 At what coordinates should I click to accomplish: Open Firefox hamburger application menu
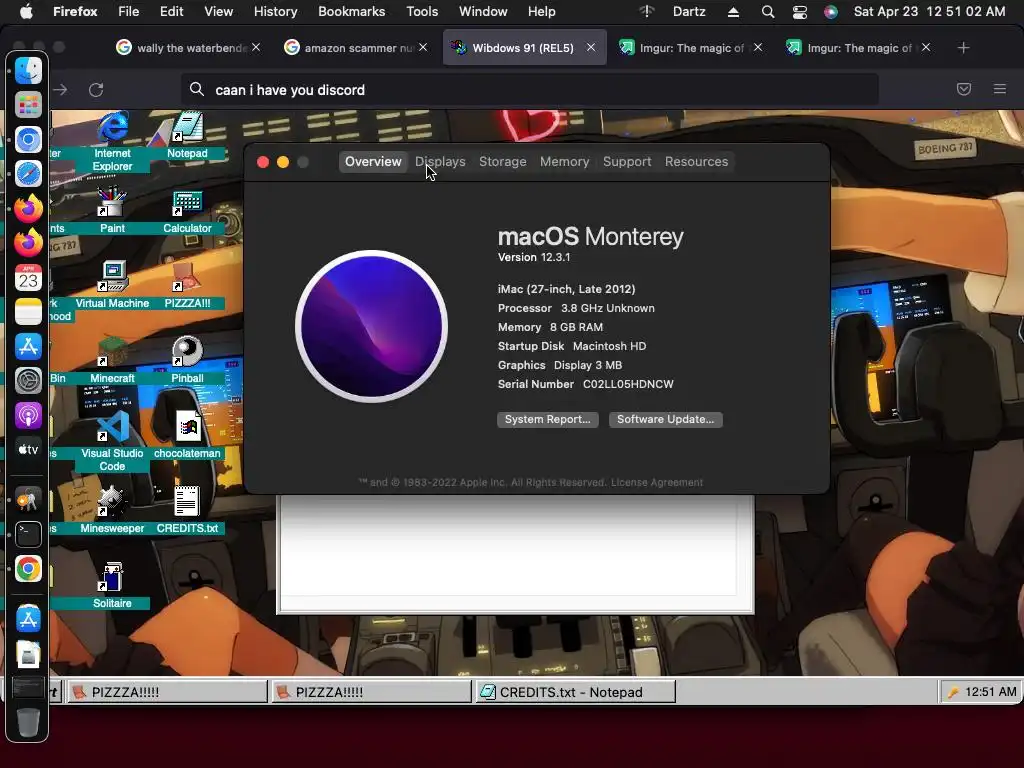point(999,89)
